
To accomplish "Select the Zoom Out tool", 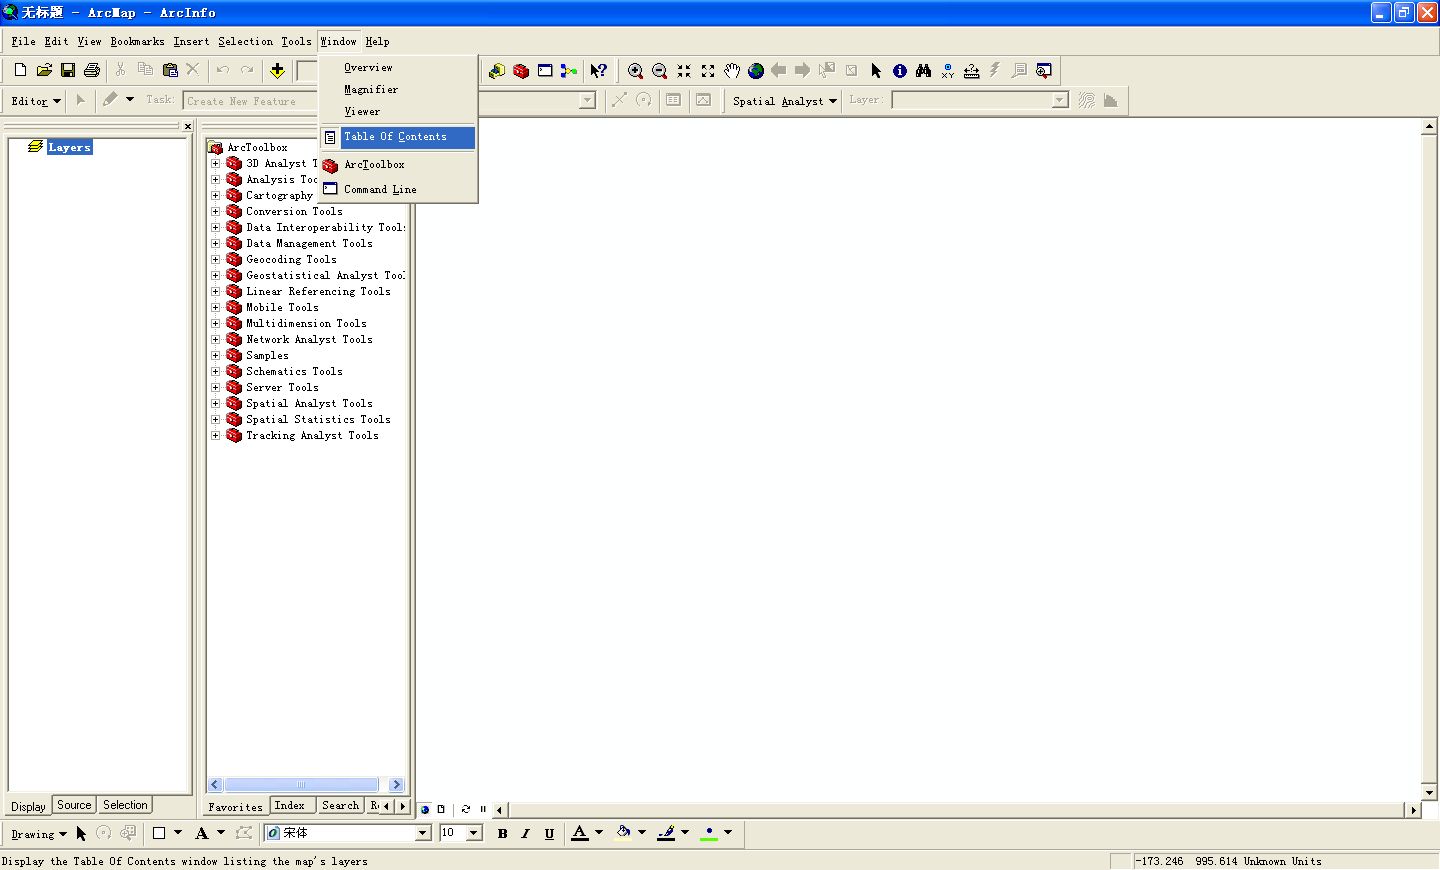I will [659, 70].
